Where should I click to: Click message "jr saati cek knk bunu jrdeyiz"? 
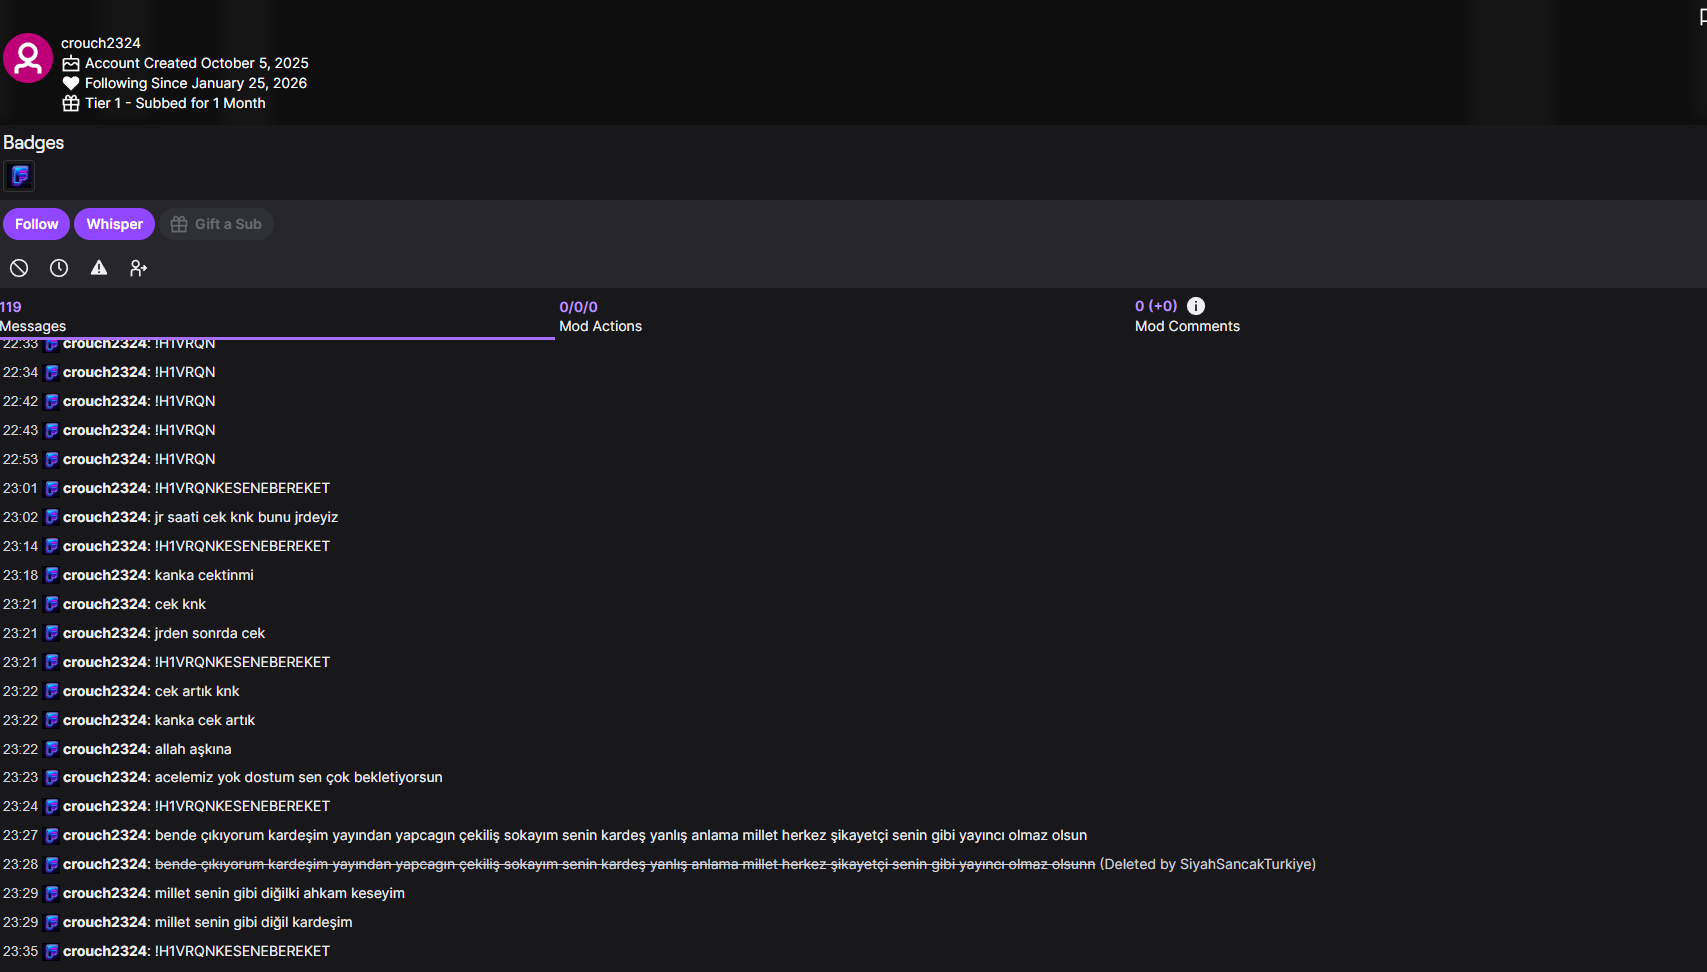246,517
